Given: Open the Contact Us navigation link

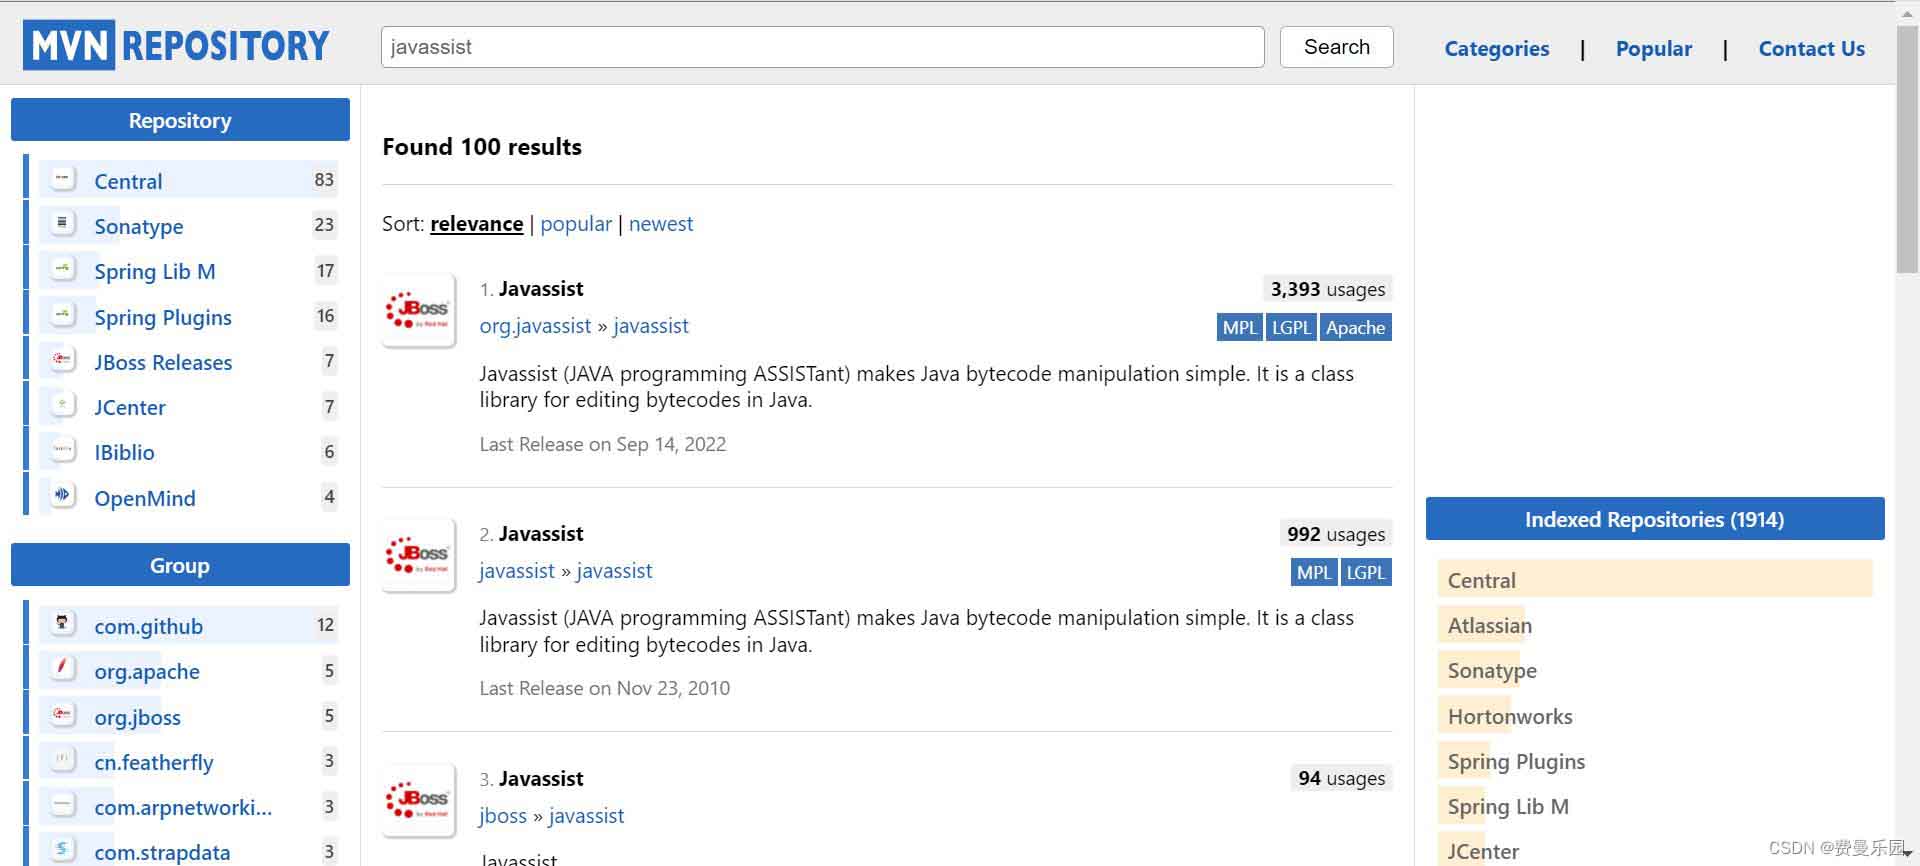Looking at the screenshot, I should (1811, 48).
